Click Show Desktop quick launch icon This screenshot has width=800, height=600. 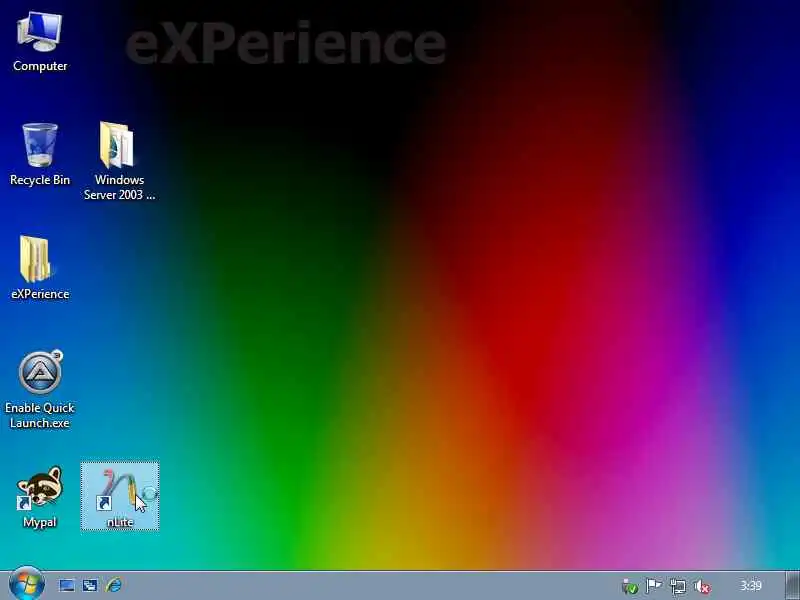67,585
